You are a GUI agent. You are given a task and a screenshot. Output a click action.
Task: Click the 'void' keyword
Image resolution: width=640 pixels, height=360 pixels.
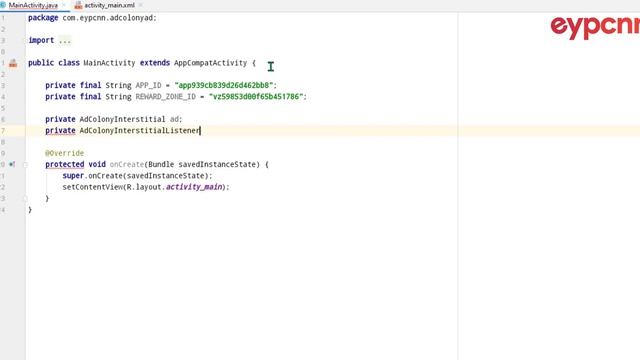(97, 164)
